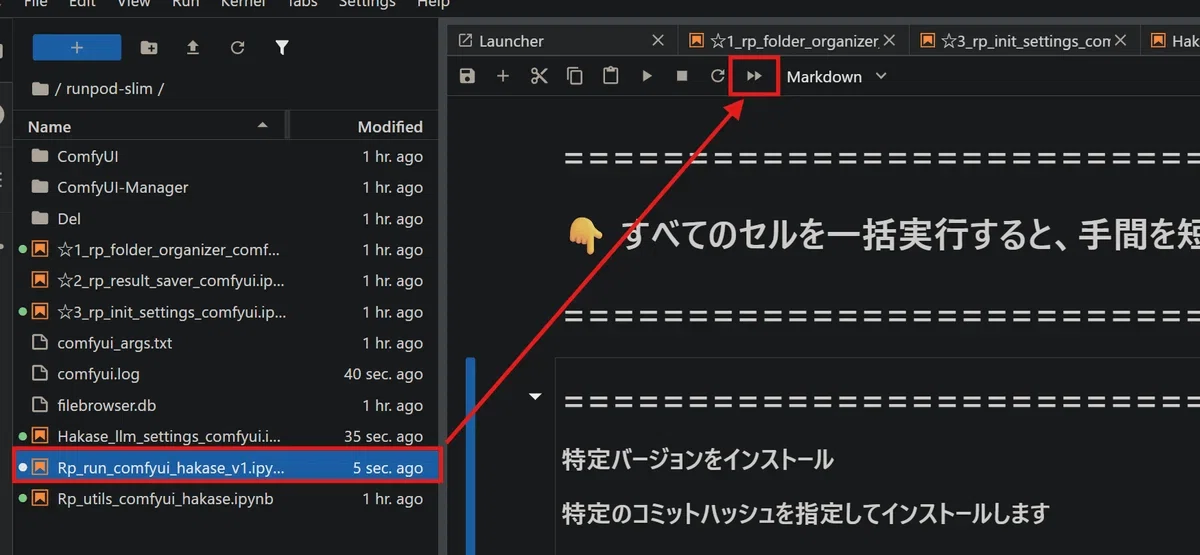Screen dimensions: 1200x555
Task: Click the upload files icon
Action: click(x=193, y=47)
